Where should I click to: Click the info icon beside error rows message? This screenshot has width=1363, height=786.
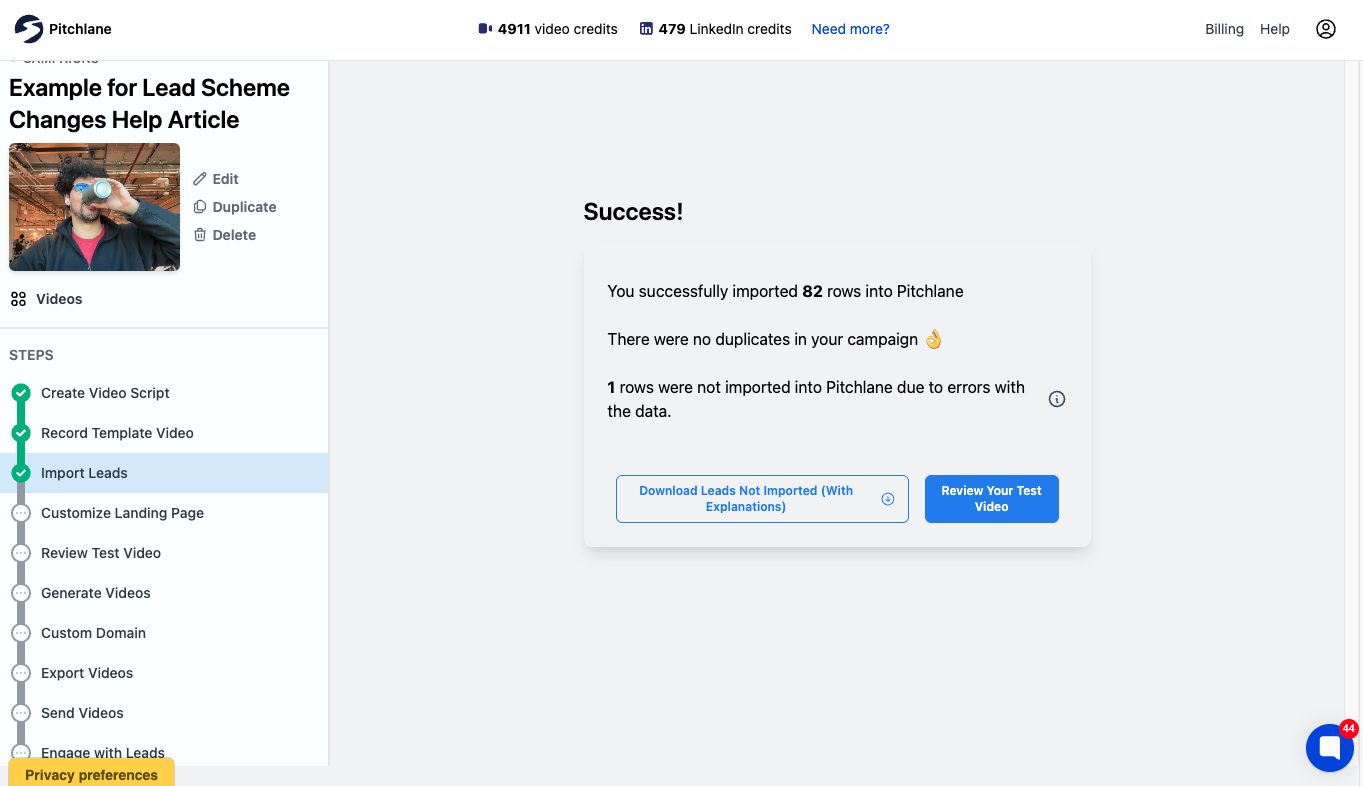click(1057, 399)
